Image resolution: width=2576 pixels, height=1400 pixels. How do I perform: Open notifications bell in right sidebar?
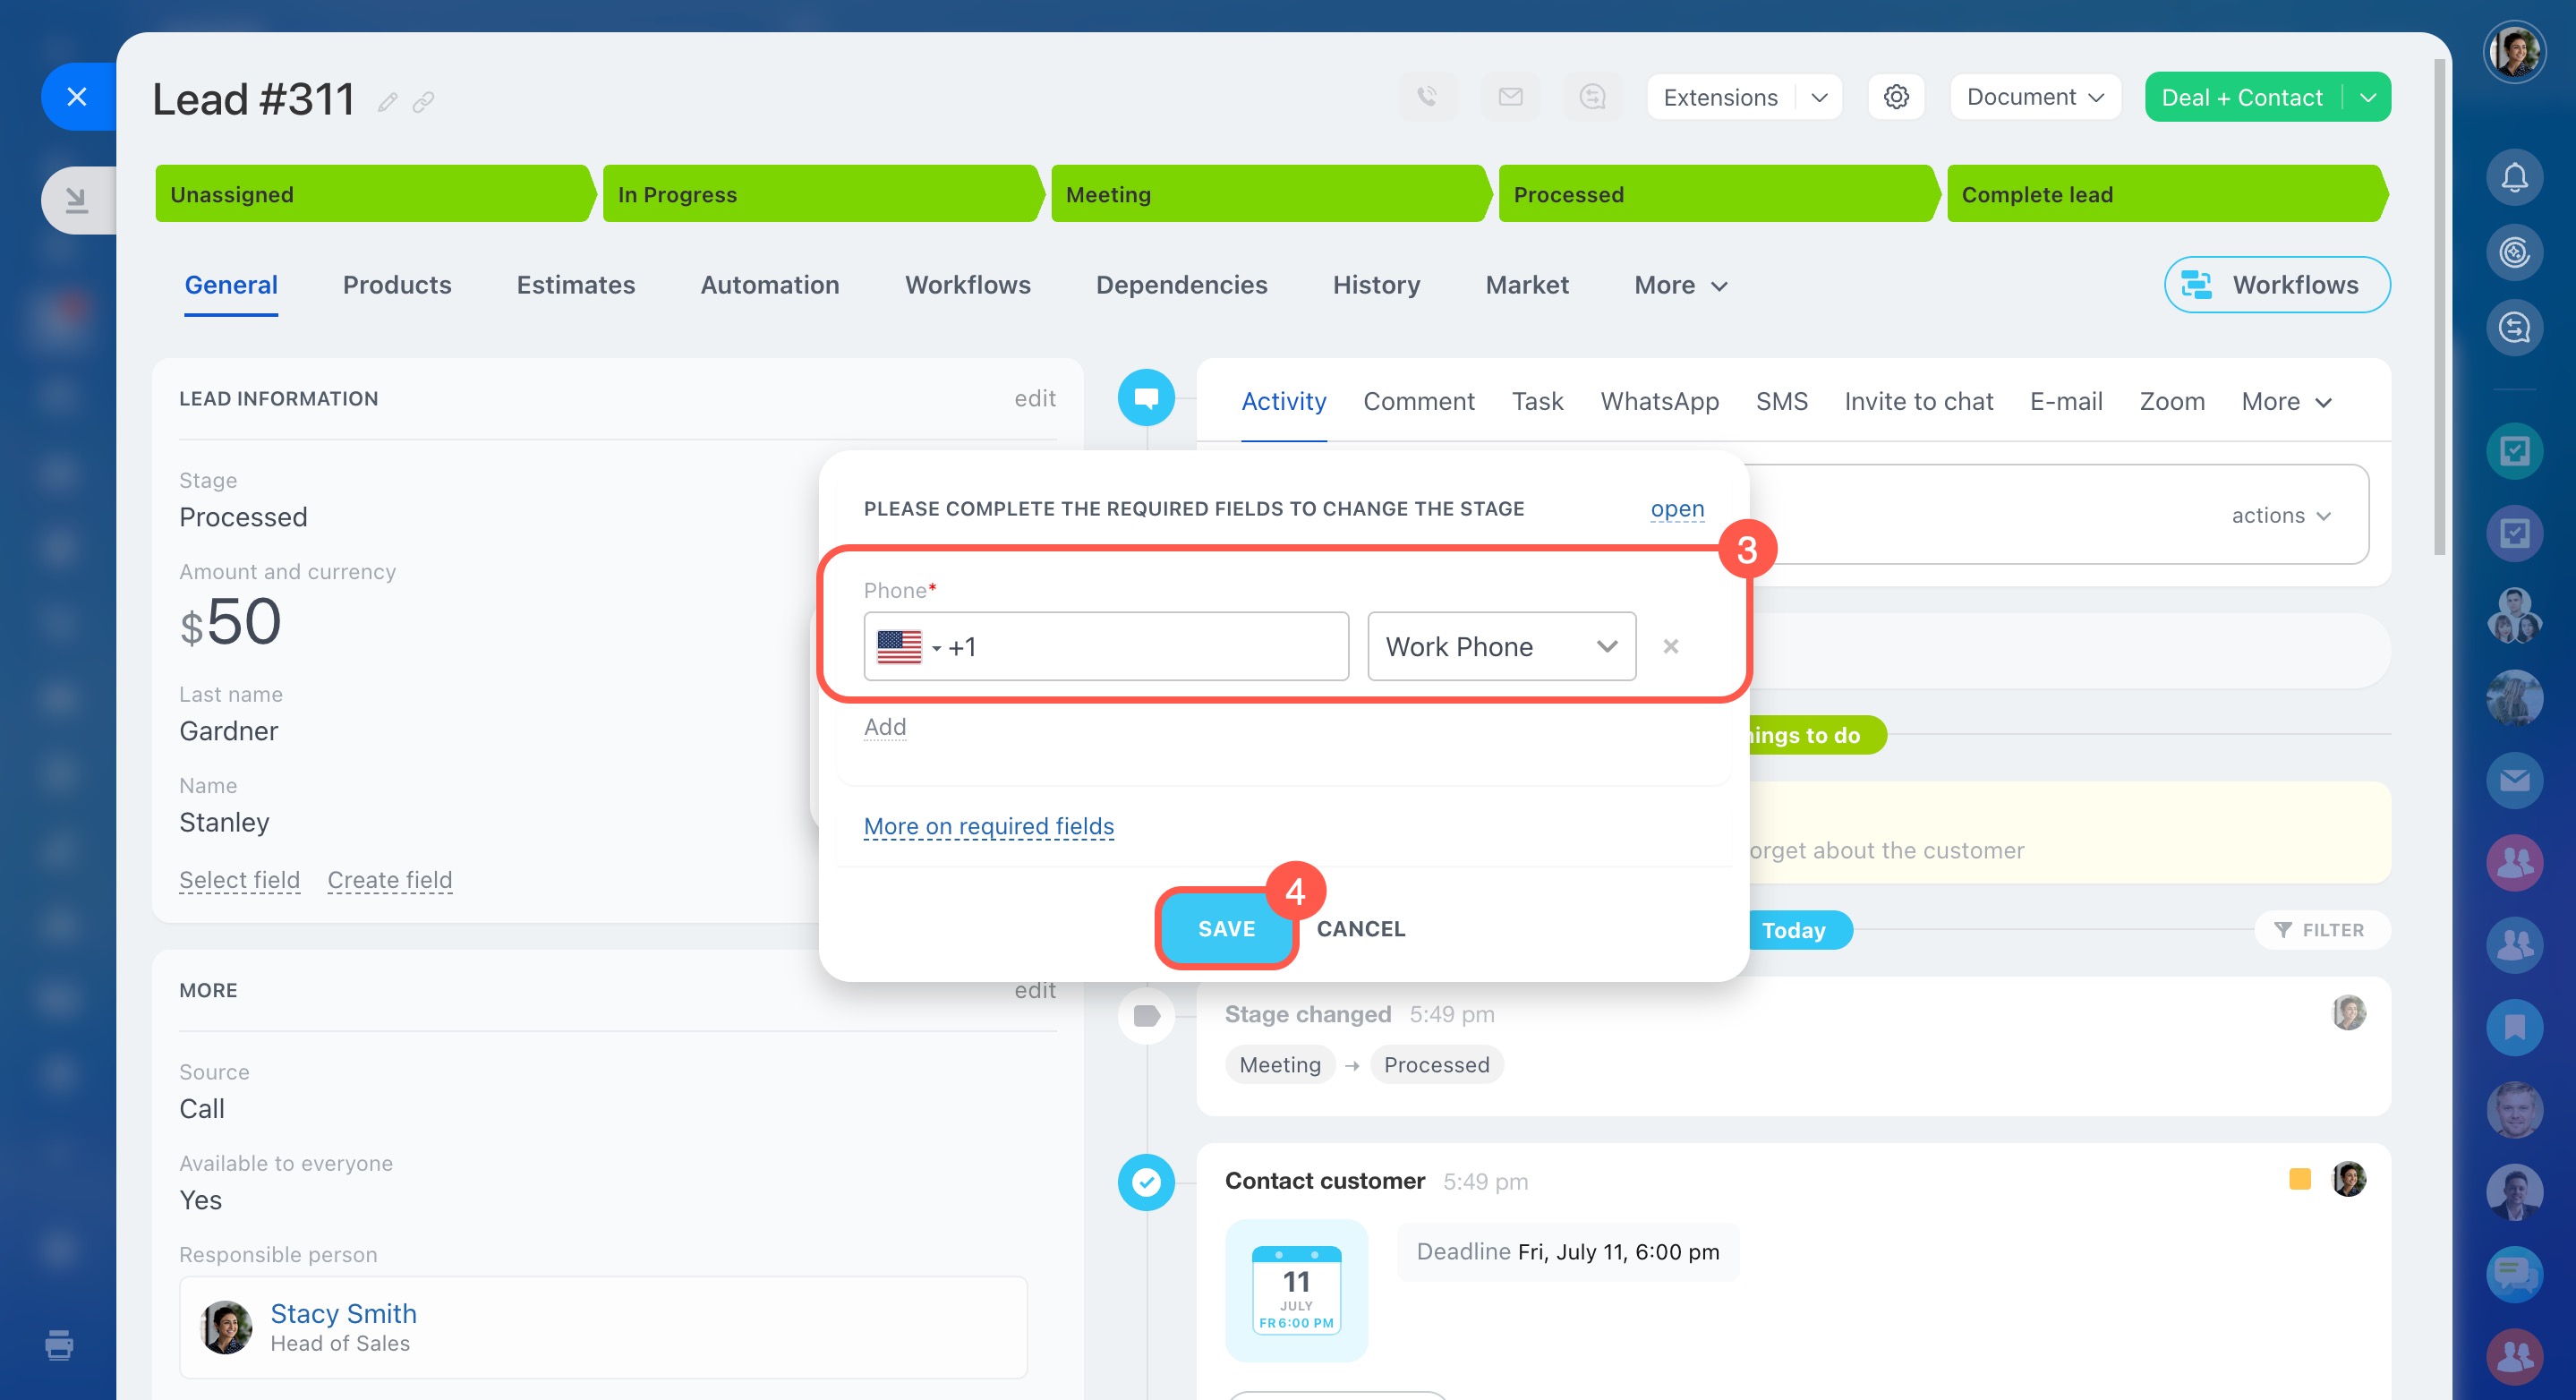point(2514,179)
